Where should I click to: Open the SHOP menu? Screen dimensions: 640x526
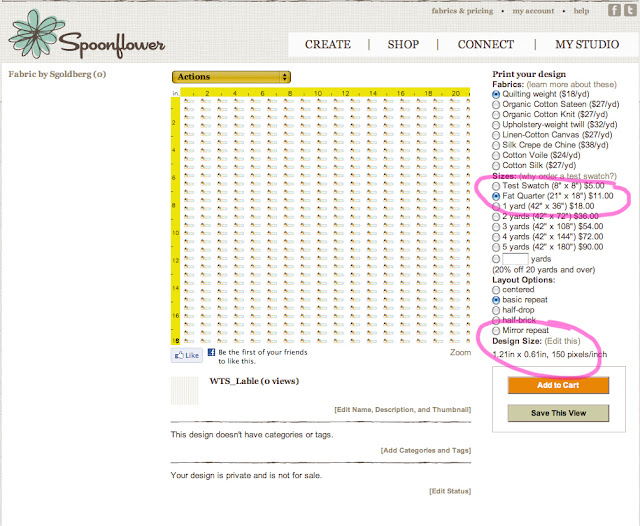[403, 44]
